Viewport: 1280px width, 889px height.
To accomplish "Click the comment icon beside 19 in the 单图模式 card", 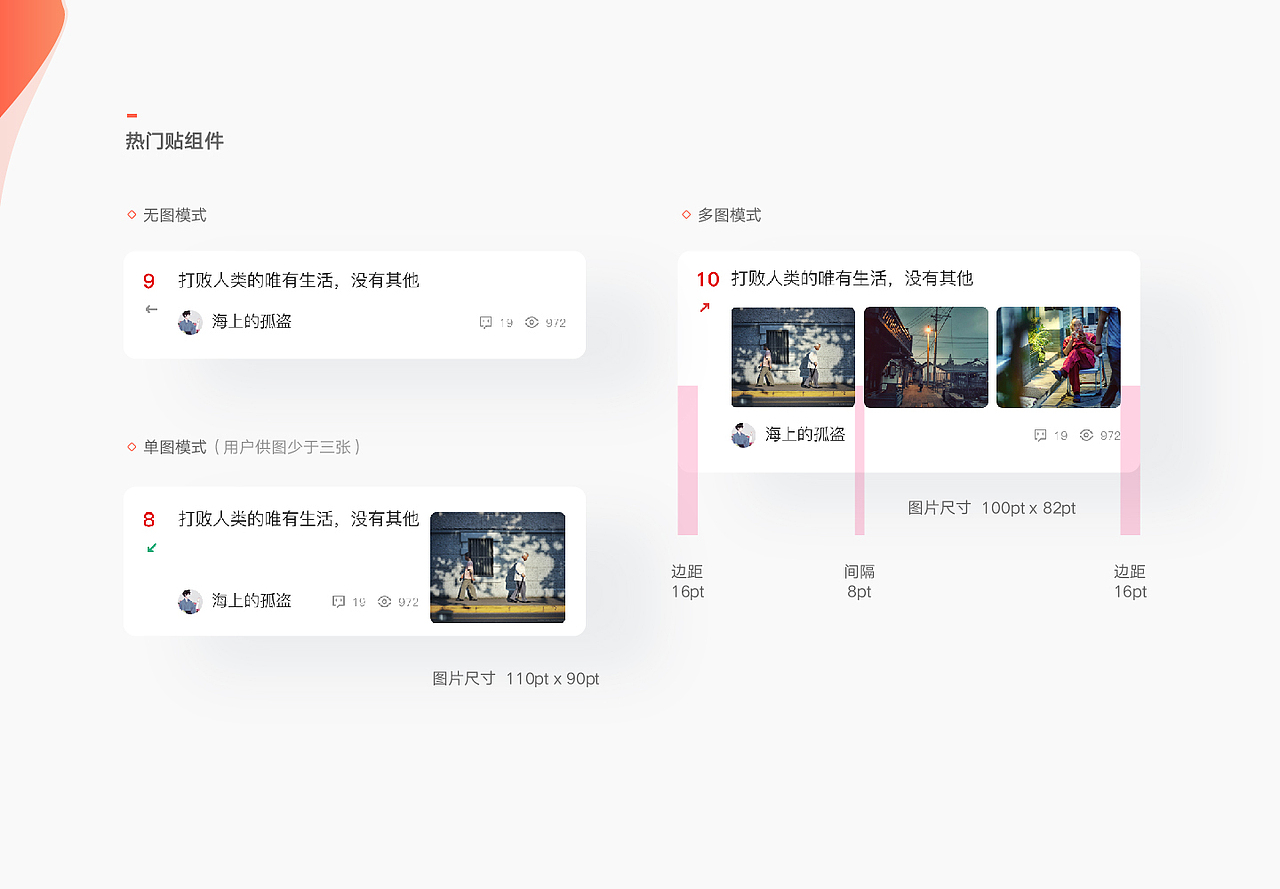I will 337,600.
